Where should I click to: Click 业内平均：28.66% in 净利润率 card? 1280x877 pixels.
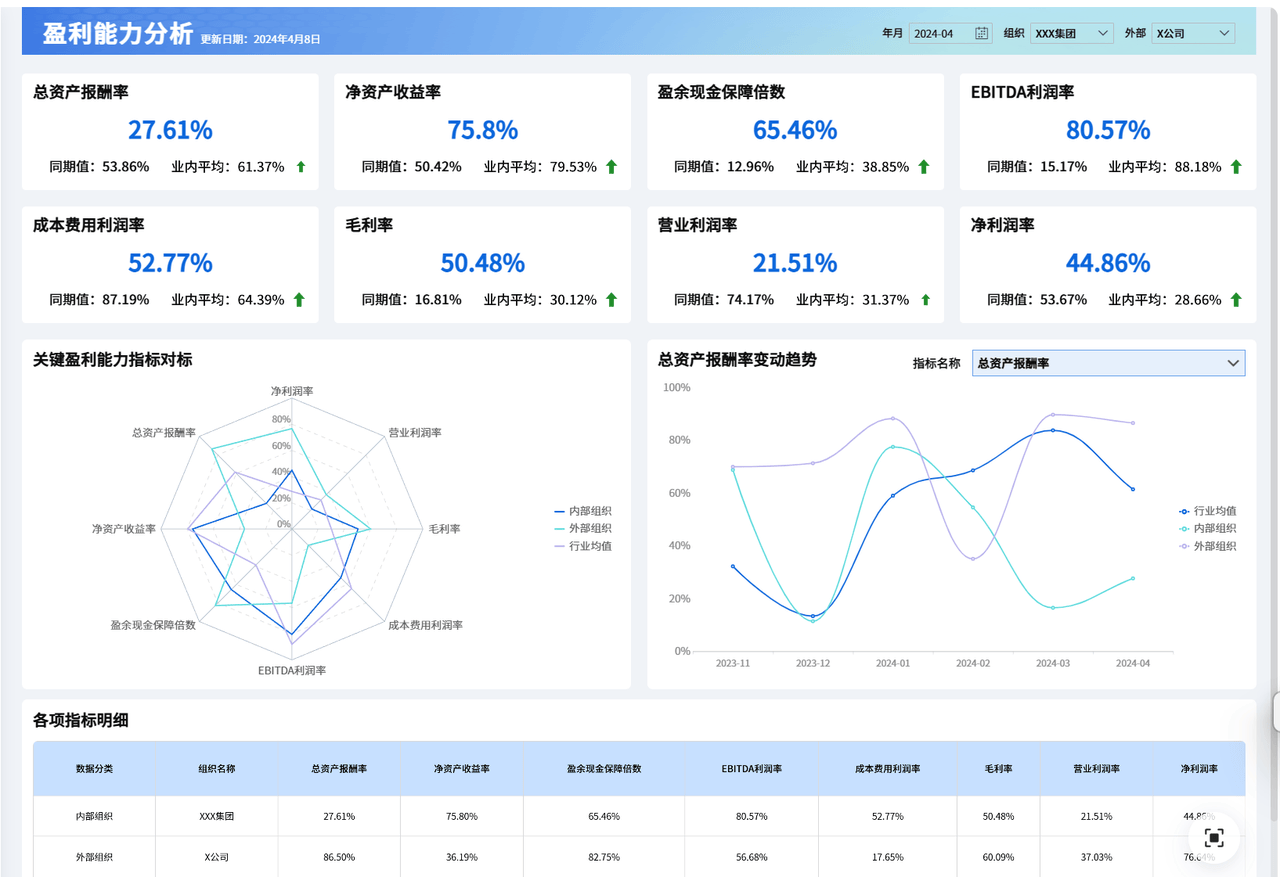click(1165, 300)
